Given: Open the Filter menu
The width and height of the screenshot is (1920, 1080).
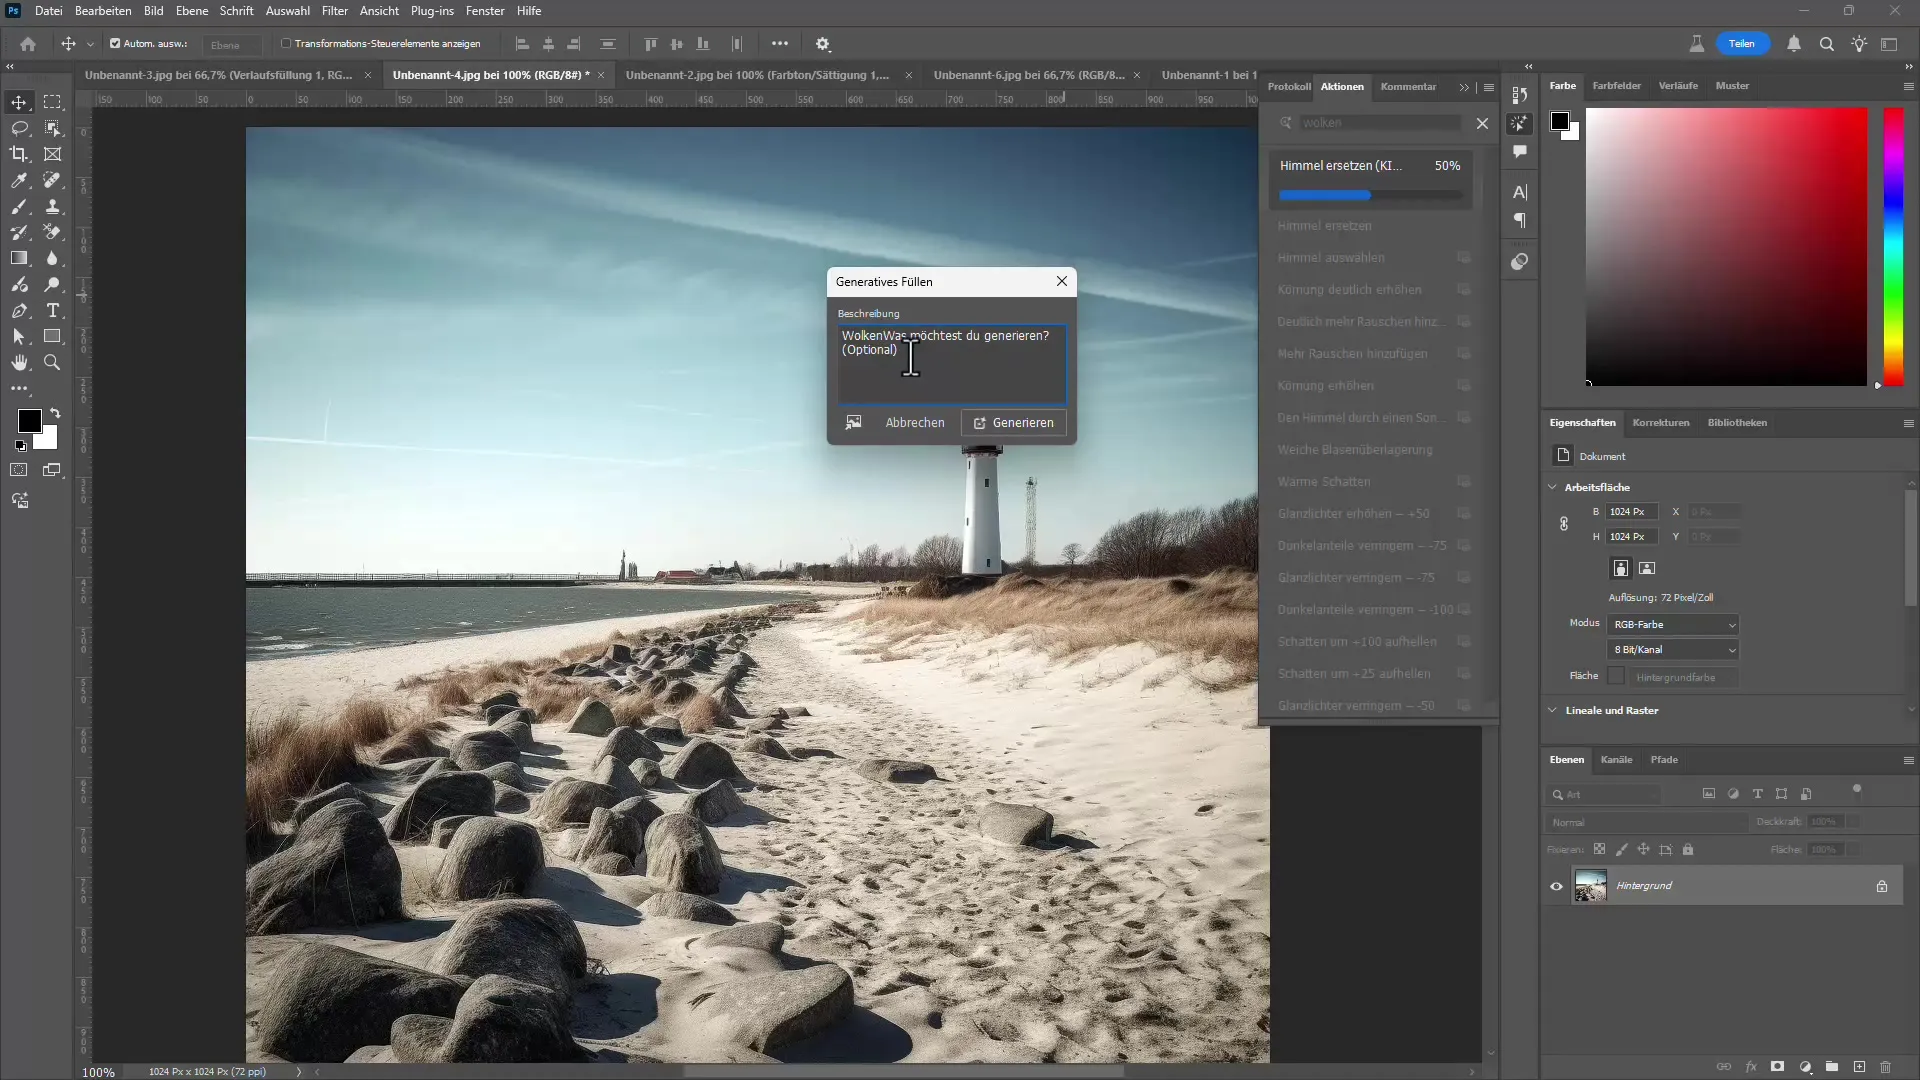Looking at the screenshot, I should (x=334, y=11).
